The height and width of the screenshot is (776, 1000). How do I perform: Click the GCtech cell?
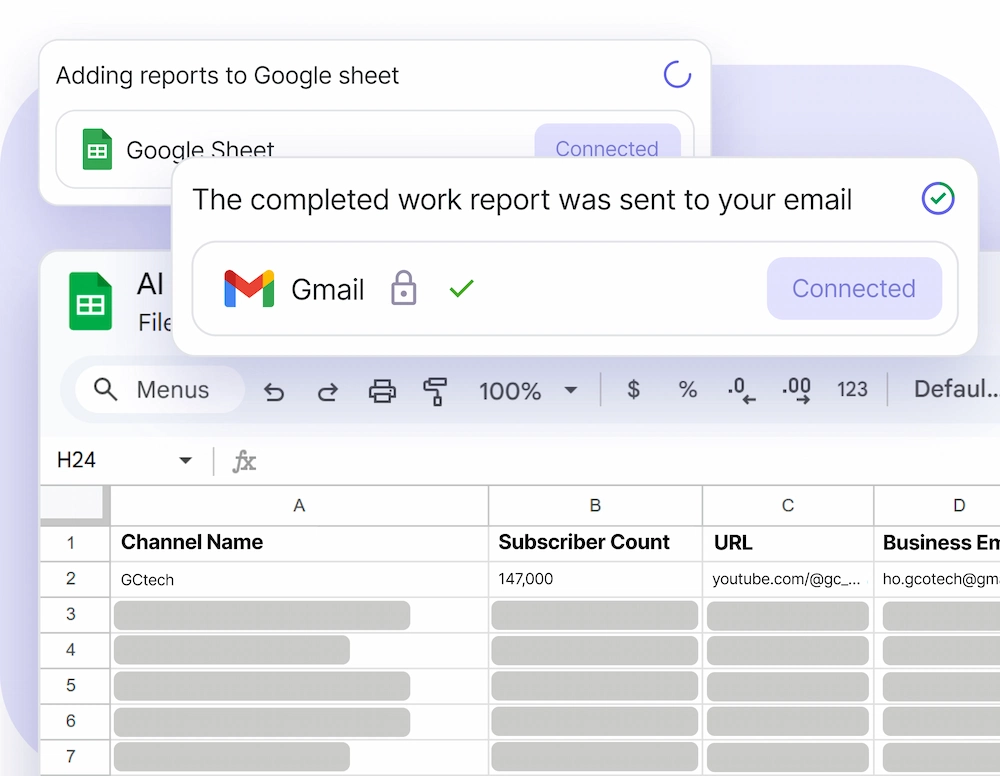point(299,579)
